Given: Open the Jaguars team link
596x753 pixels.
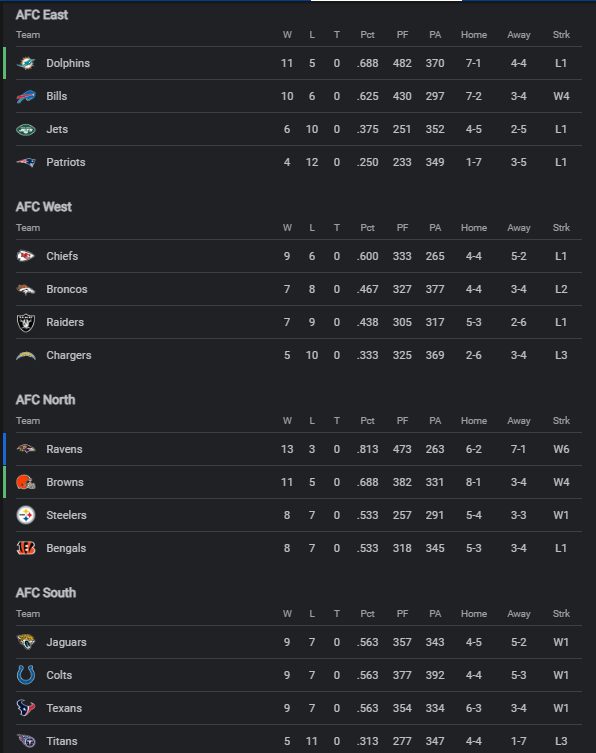Looking at the screenshot, I should click(66, 643).
